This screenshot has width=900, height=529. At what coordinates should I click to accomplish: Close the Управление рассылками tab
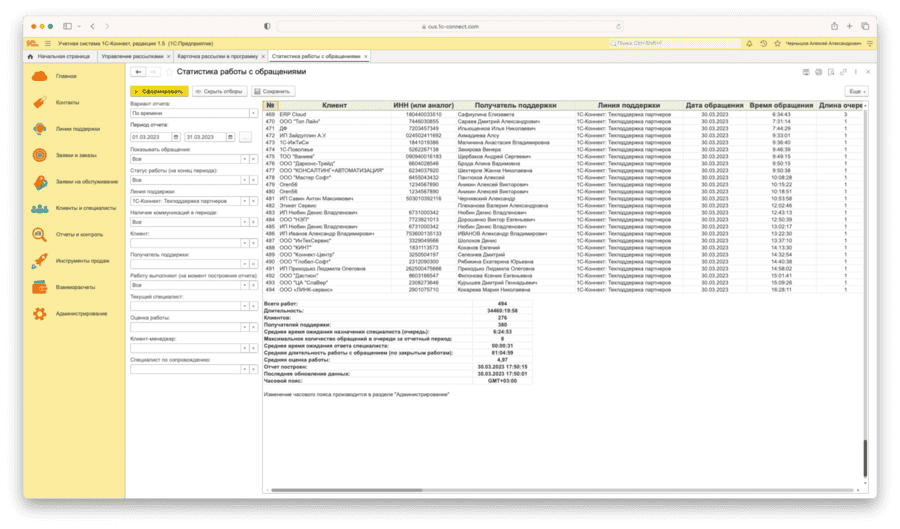pyautogui.click(x=169, y=57)
